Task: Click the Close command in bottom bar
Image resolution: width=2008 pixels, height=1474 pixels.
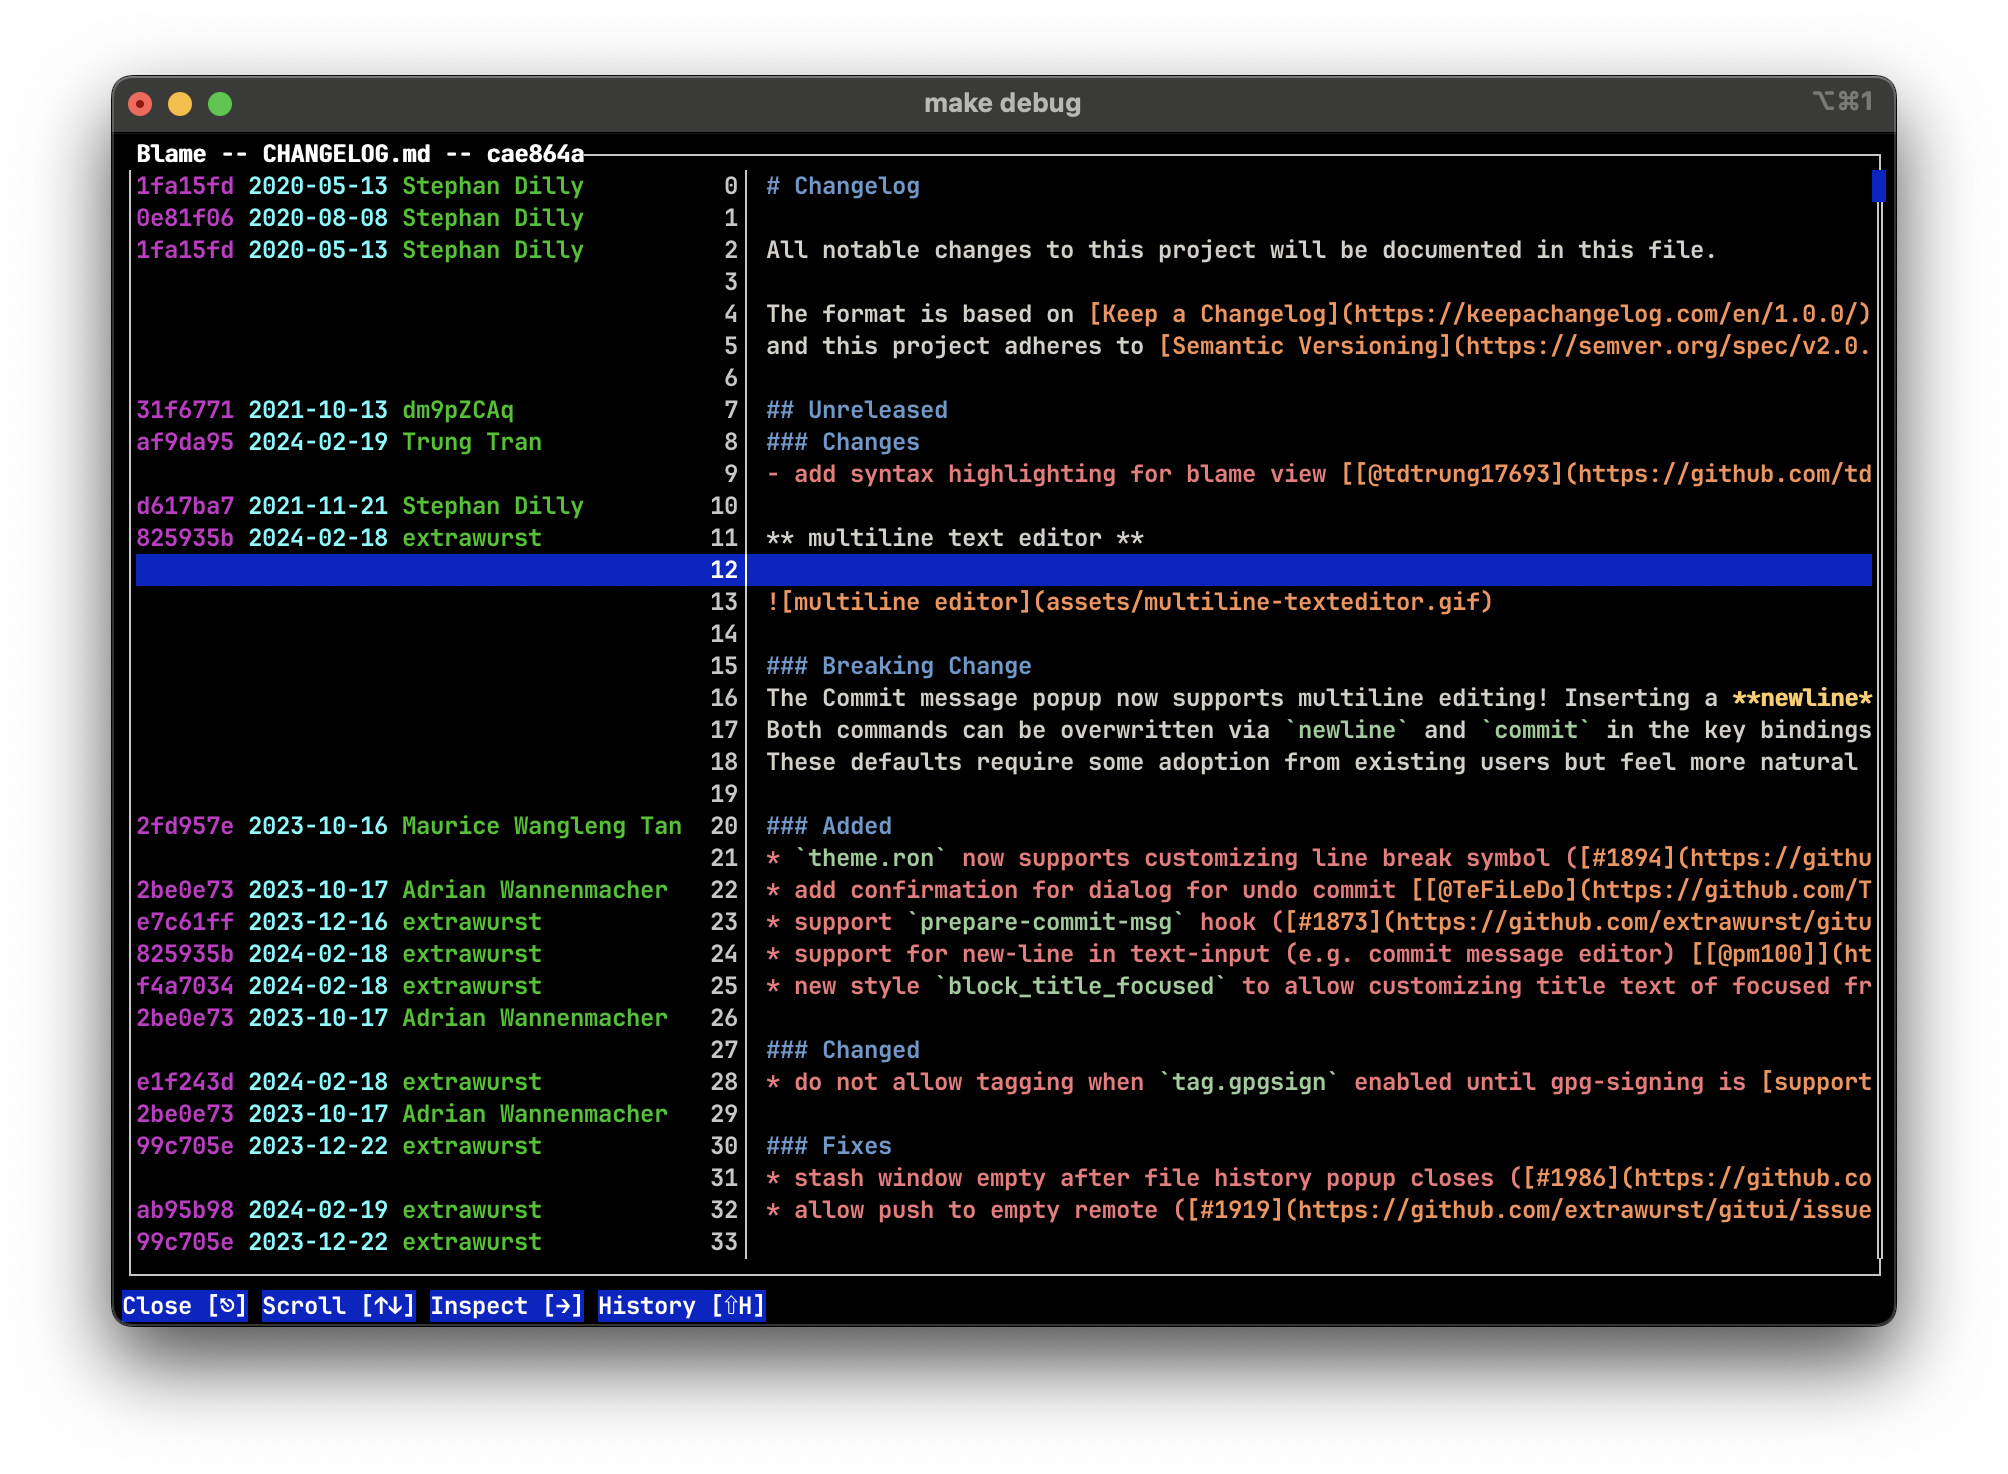Action: click(185, 1306)
